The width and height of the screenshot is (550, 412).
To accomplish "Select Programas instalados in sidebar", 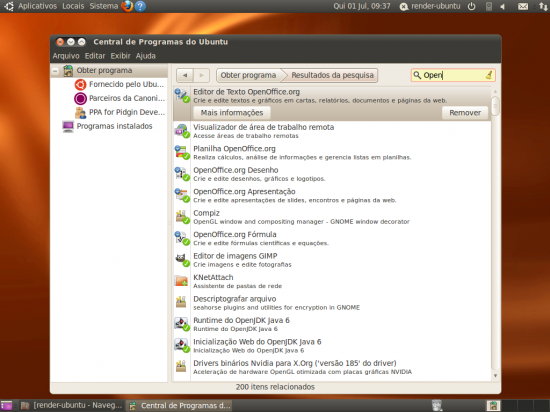I will tap(114, 126).
